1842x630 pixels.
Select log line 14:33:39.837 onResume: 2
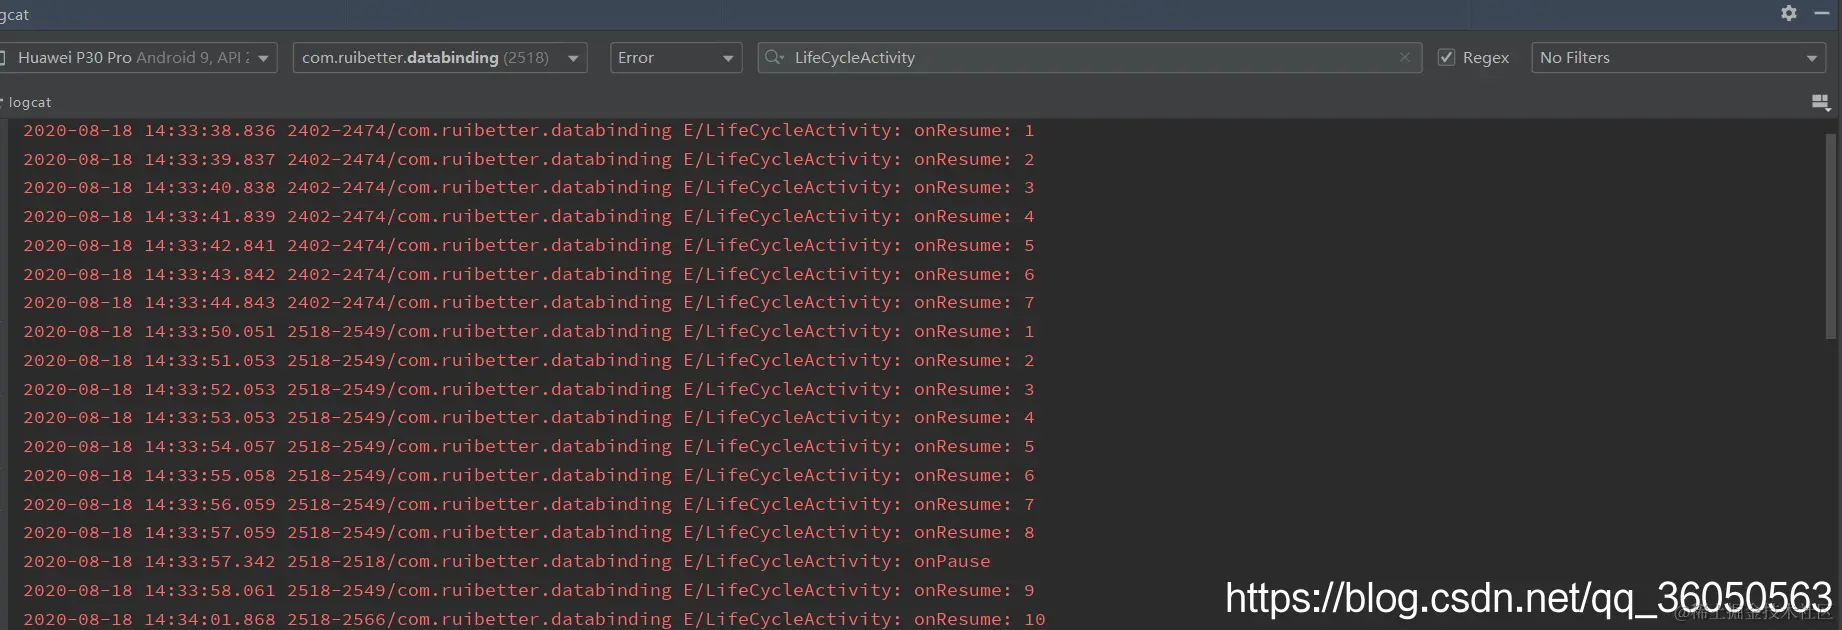[x=529, y=159]
